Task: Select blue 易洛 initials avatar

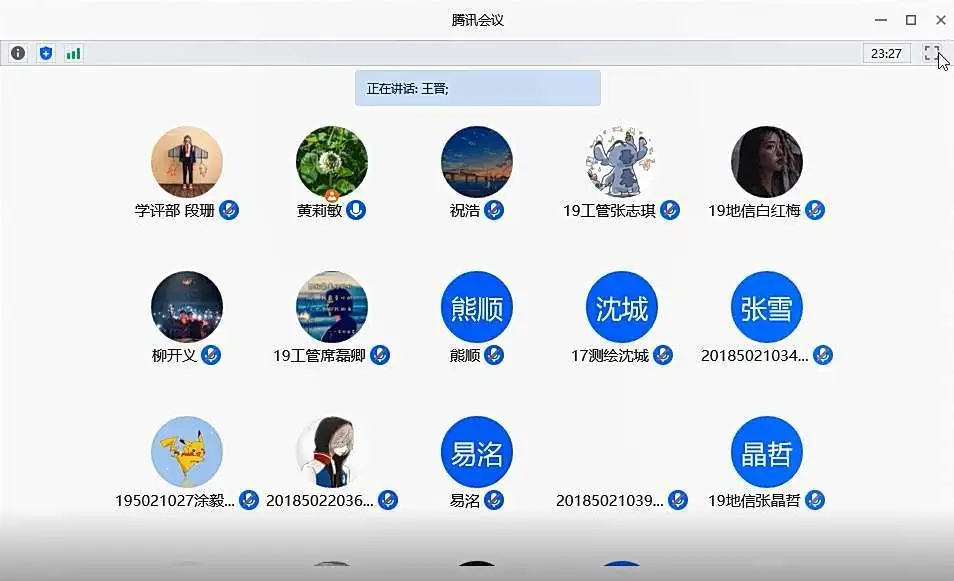Action: (476, 452)
